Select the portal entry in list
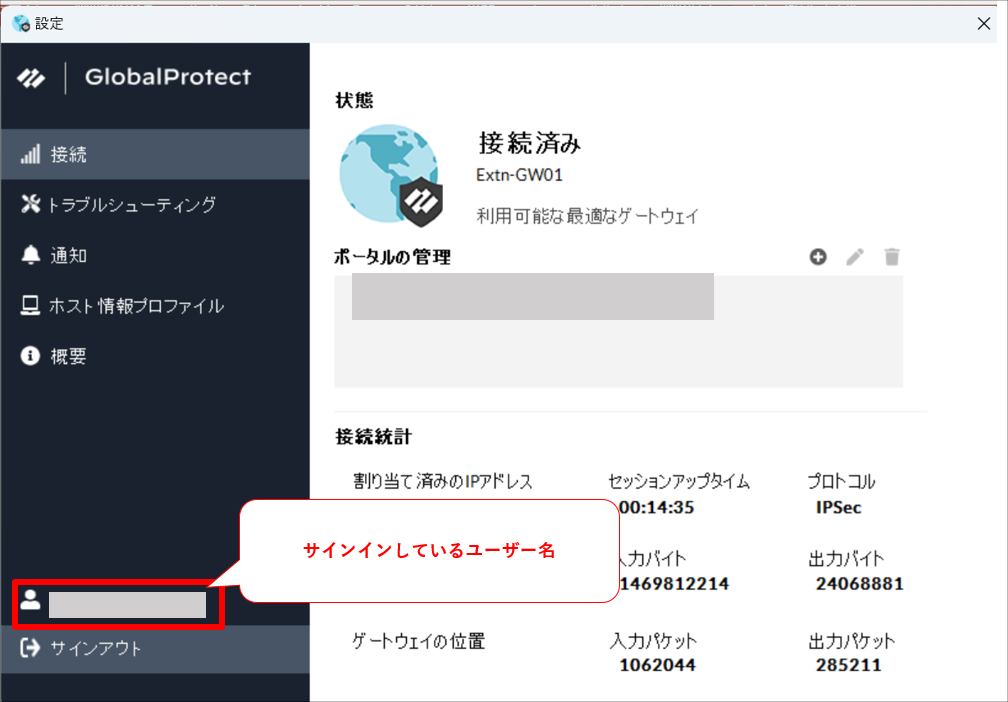Image resolution: width=1008 pixels, height=702 pixels. click(x=532, y=296)
